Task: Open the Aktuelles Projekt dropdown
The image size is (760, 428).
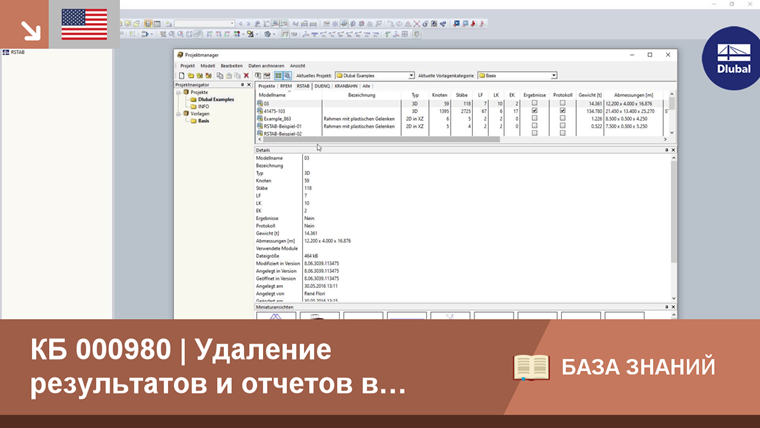Action: tap(411, 76)
